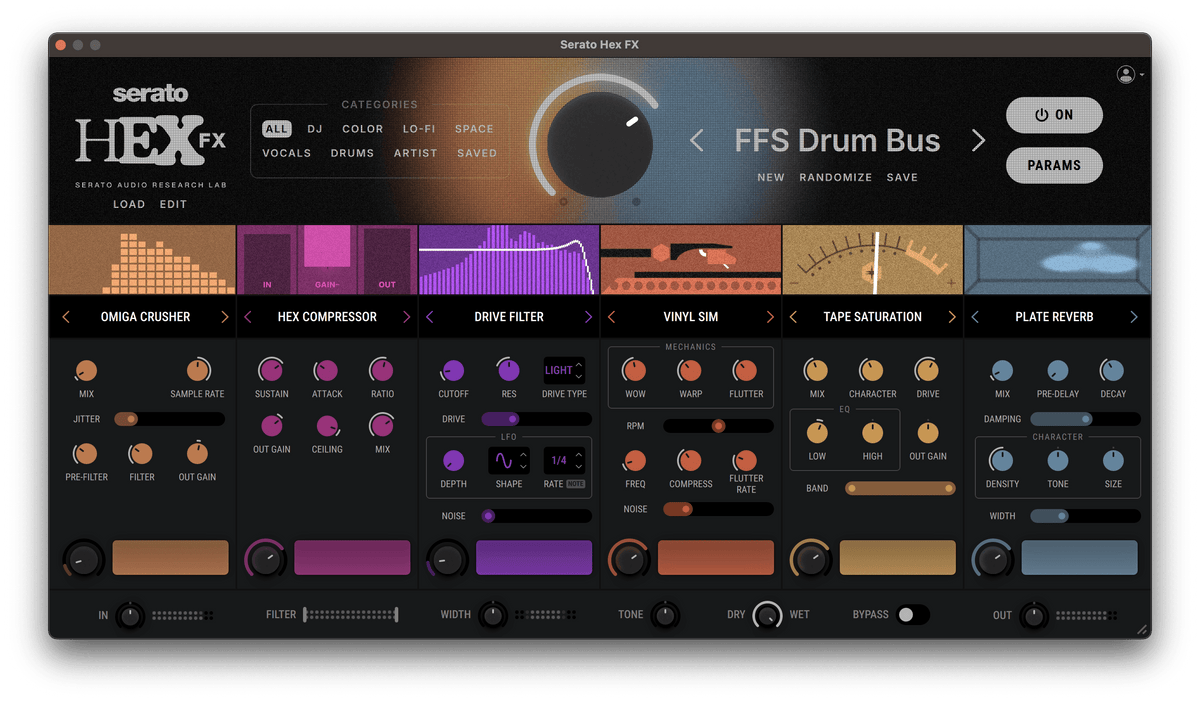1200x703 pixels.
Task: Toggle the Drive Filter purple pad
Action: (x=534, y=558)
